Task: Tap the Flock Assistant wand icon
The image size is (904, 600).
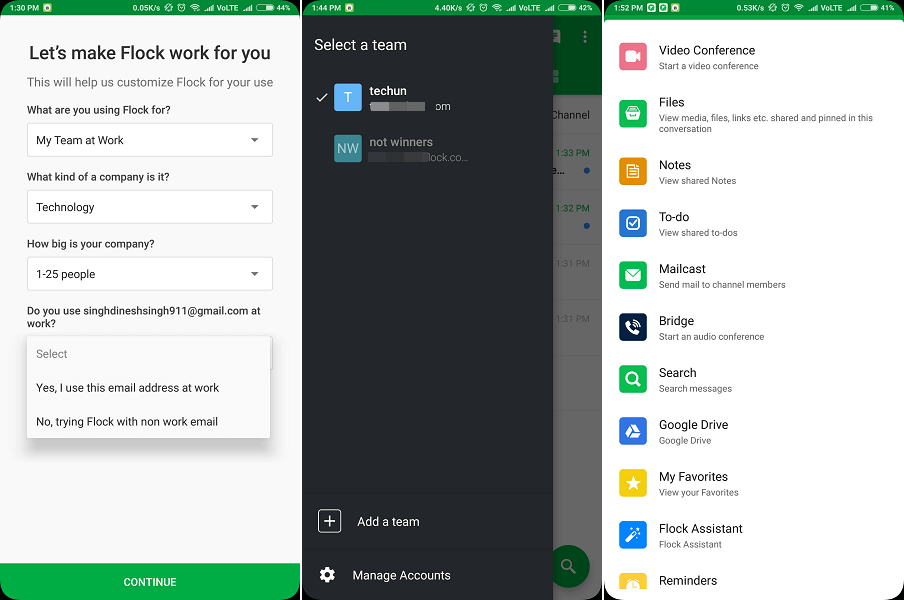Action: tap(632, 534)
